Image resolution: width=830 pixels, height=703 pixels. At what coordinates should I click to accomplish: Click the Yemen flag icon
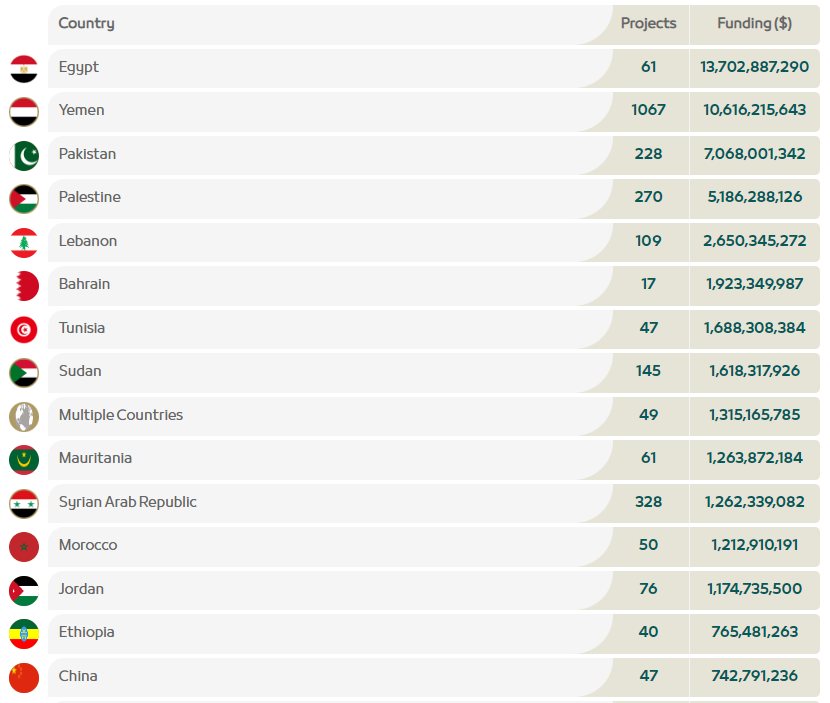(24, 112)
